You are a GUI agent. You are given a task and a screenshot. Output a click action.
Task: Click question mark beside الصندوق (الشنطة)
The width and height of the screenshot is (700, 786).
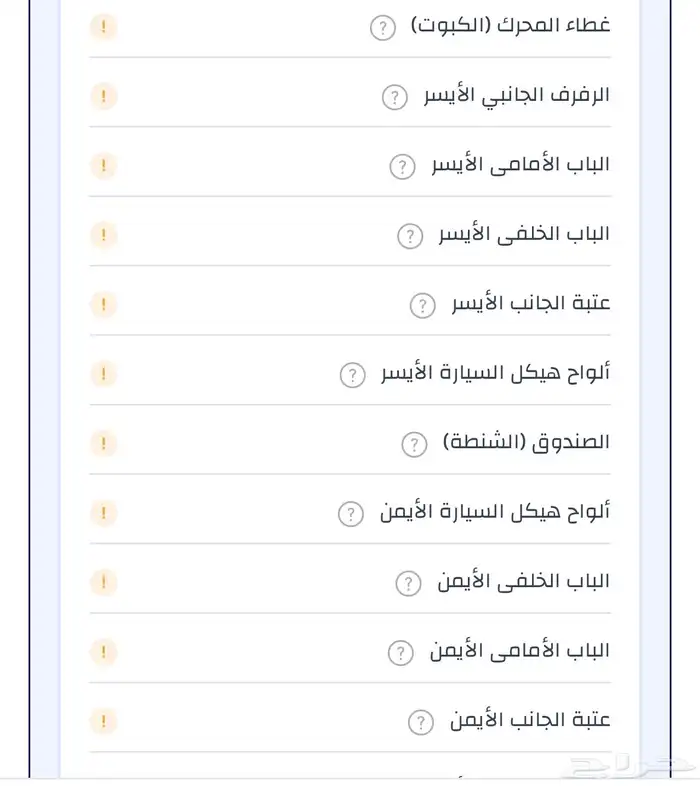click(414, 444)
